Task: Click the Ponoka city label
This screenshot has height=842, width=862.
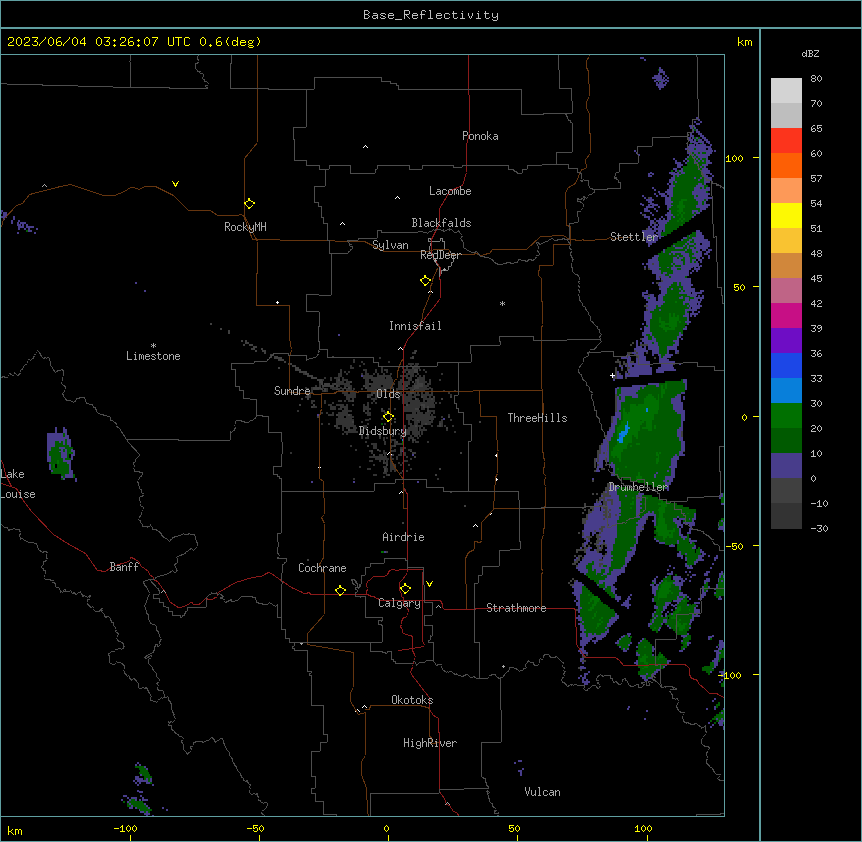Action: coord(480,136)
